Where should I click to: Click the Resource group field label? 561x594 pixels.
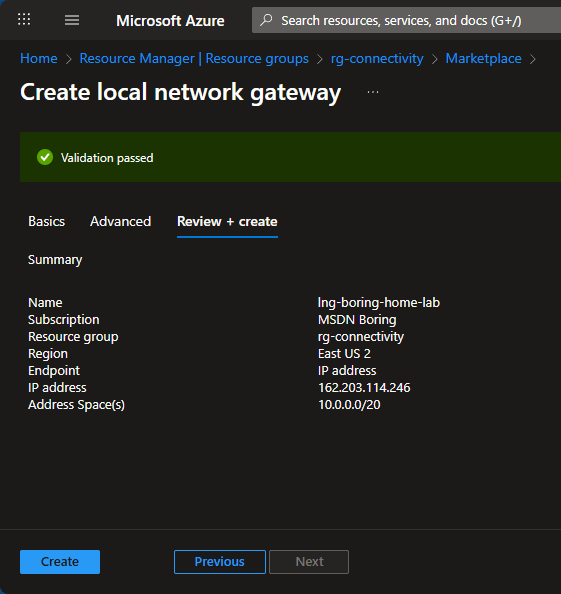click(73, 336)
